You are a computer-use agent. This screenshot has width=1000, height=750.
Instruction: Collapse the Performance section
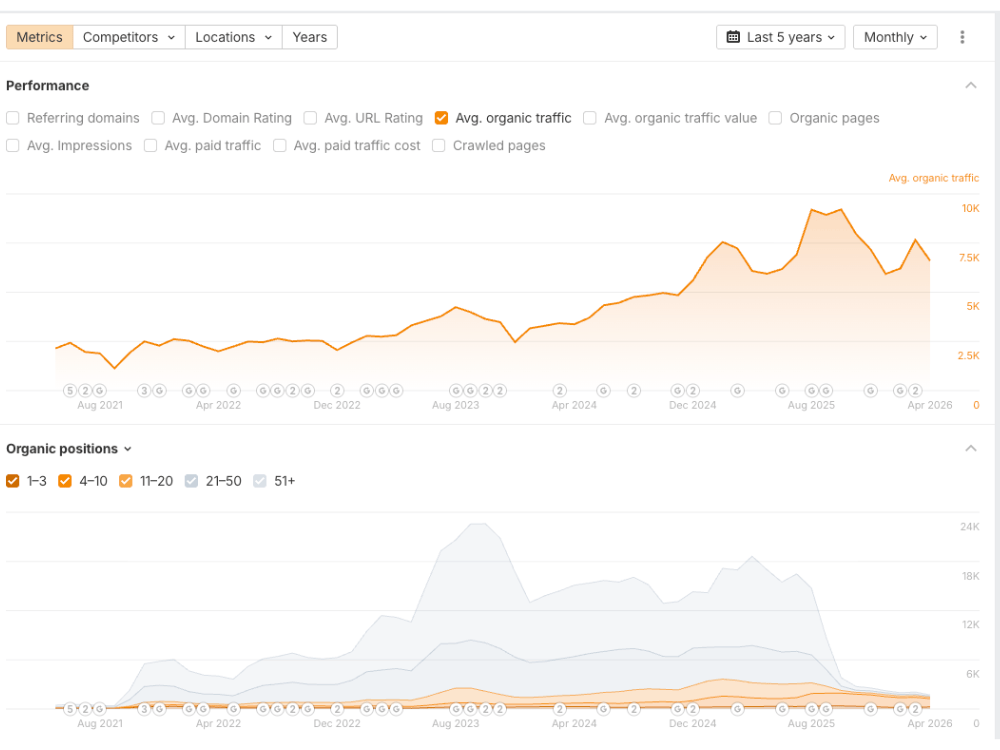(970, 85)
